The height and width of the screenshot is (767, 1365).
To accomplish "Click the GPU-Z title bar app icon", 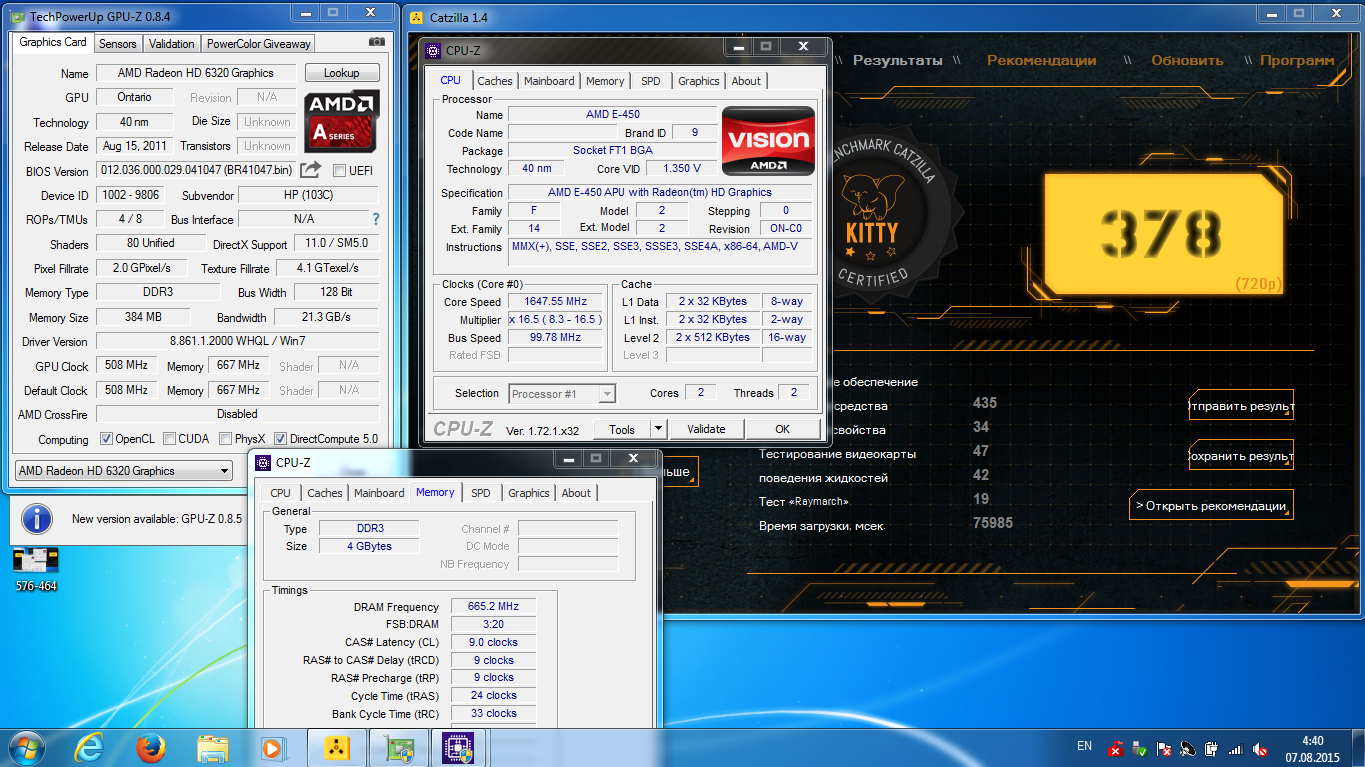I will 18,17.
